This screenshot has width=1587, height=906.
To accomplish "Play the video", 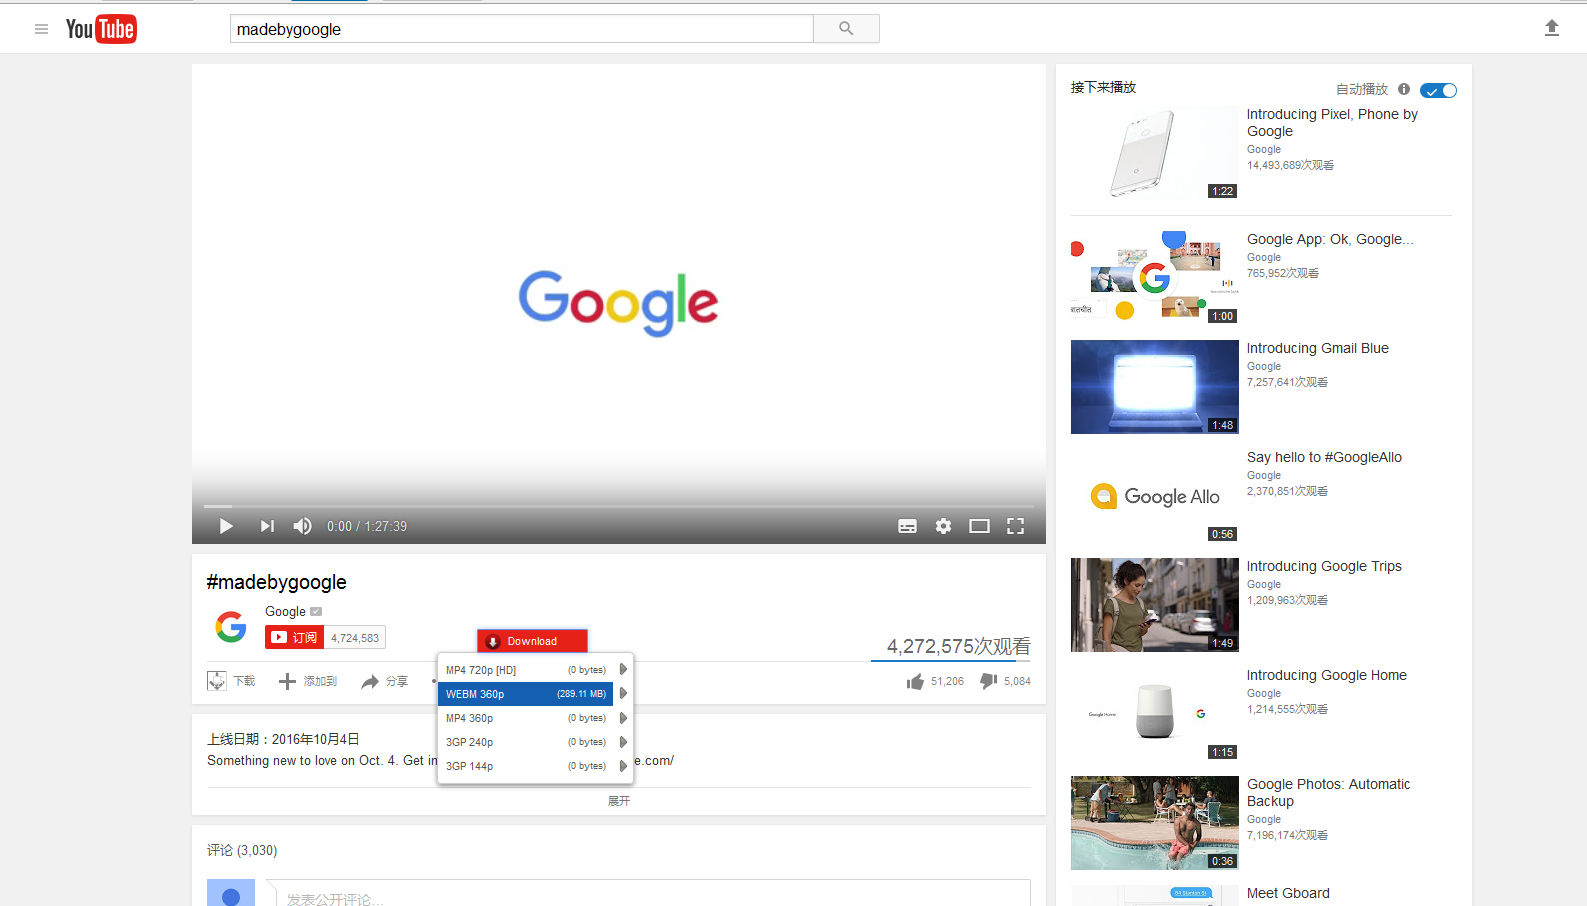I will (226, 526).
